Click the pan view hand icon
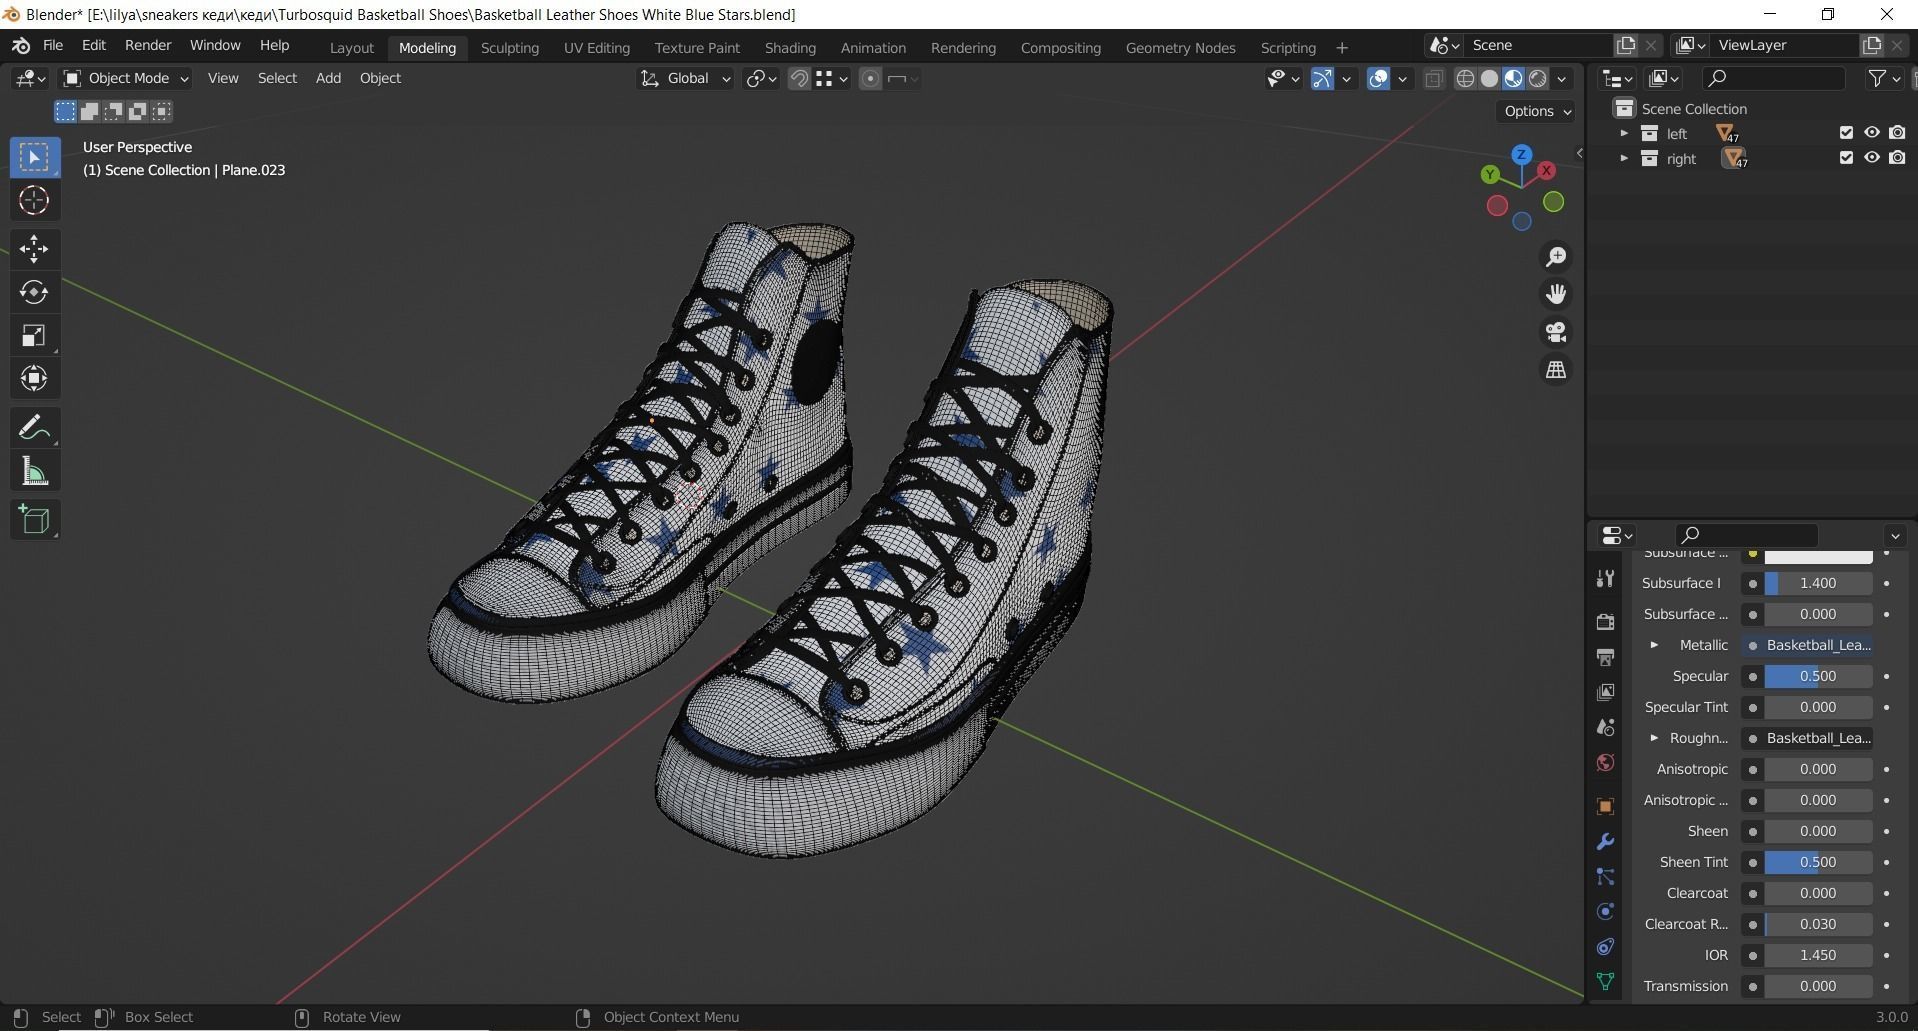 [1556, 294]
